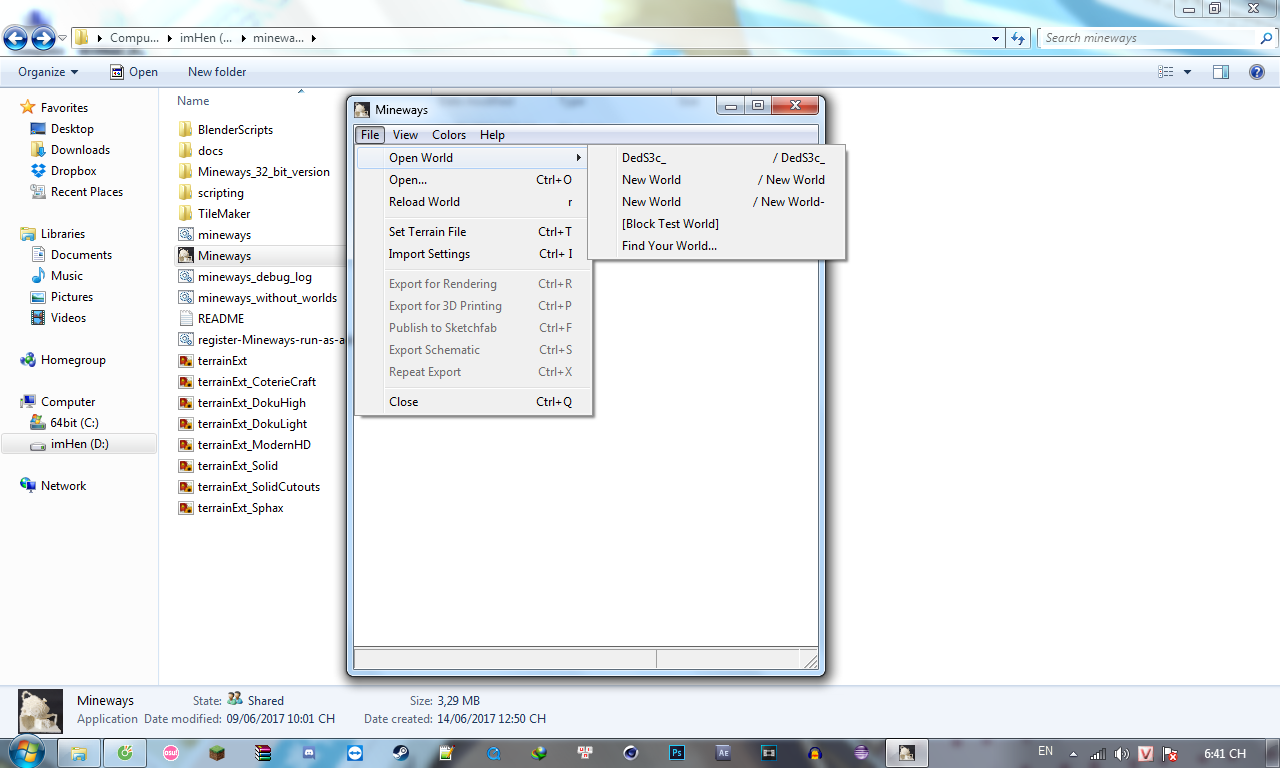Click the Open toolbar button
The image size is (1280, 768).
point(134,72)
